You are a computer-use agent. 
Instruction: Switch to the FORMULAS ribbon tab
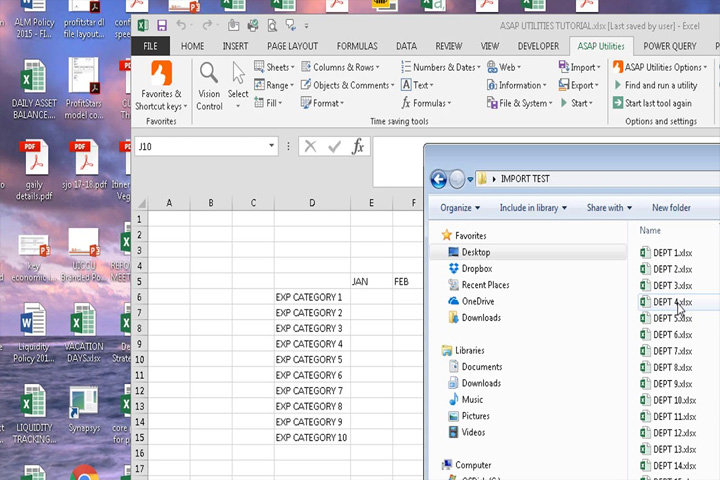(357, 46)
